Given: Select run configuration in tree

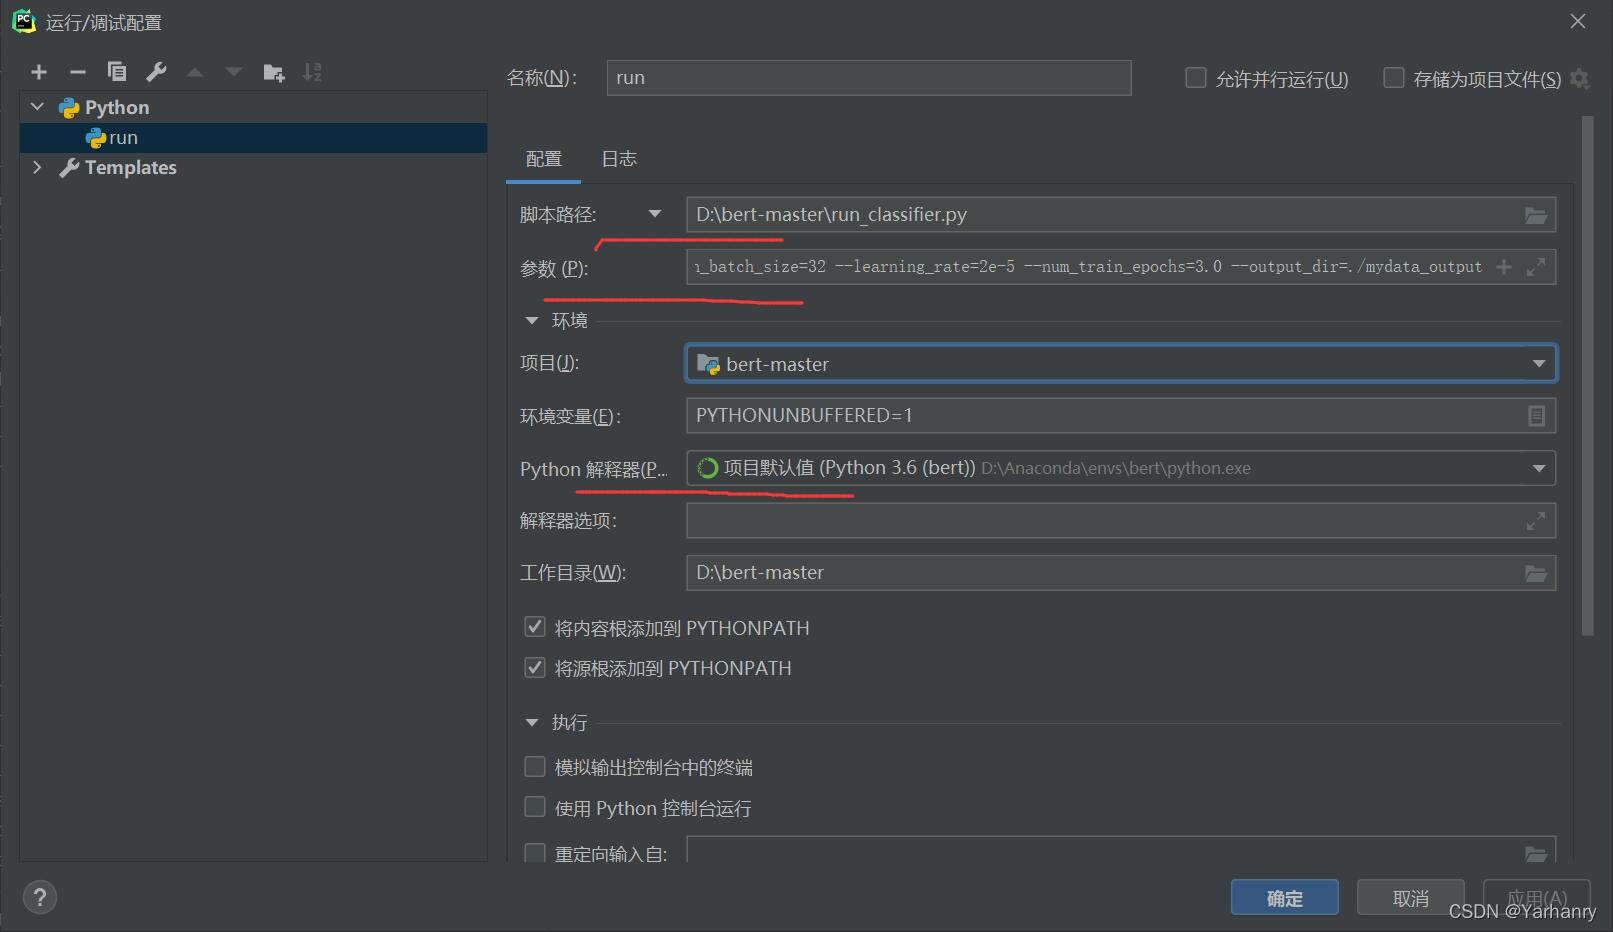Looking at the screenshot, I should [x=253, y=138].
